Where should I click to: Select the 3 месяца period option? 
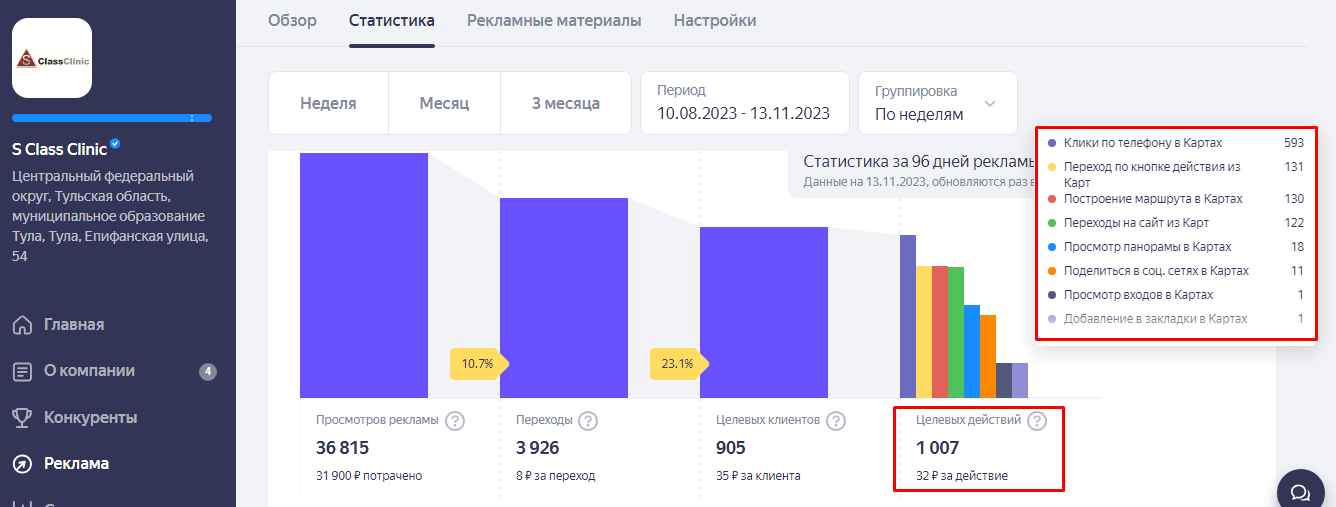pos(566,103)
